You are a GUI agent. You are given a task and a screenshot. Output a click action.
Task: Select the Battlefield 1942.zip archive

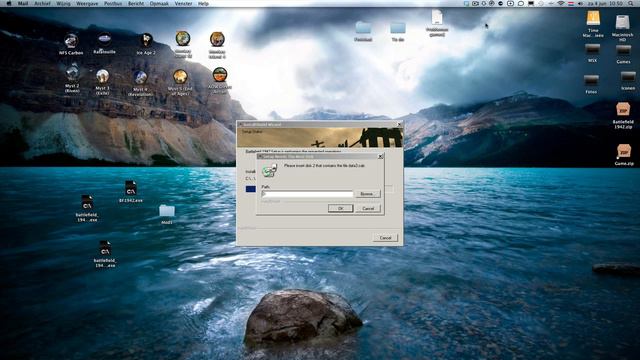tap(623, 110)
